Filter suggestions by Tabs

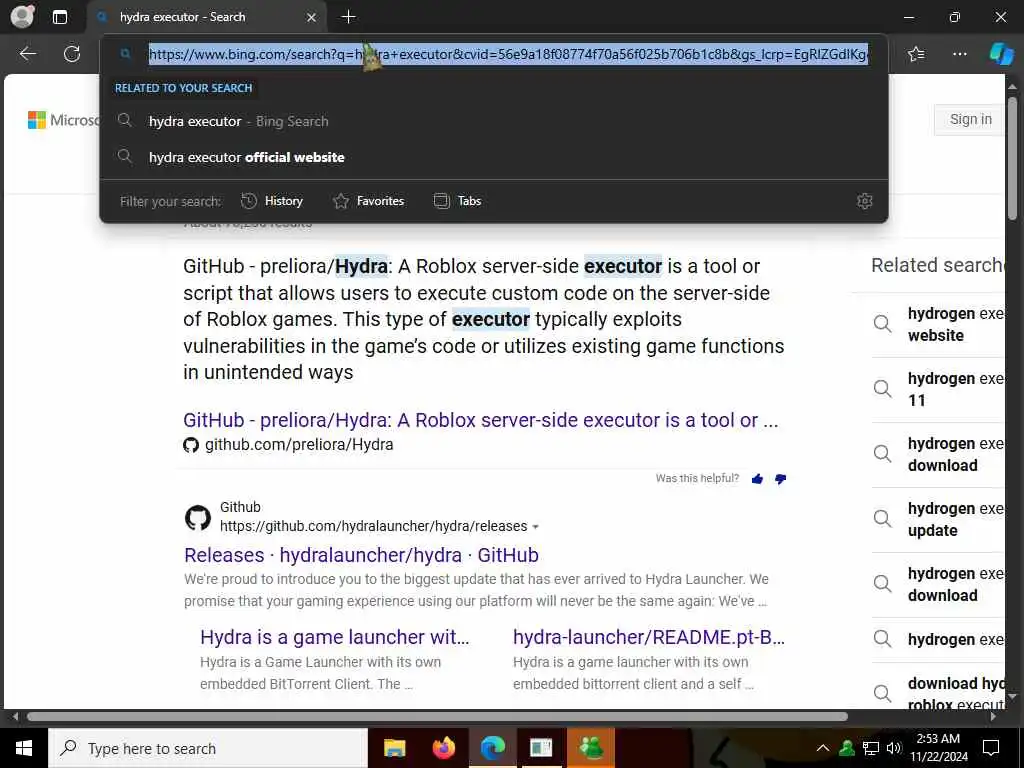pyautogui.click(x=457, y=201)
